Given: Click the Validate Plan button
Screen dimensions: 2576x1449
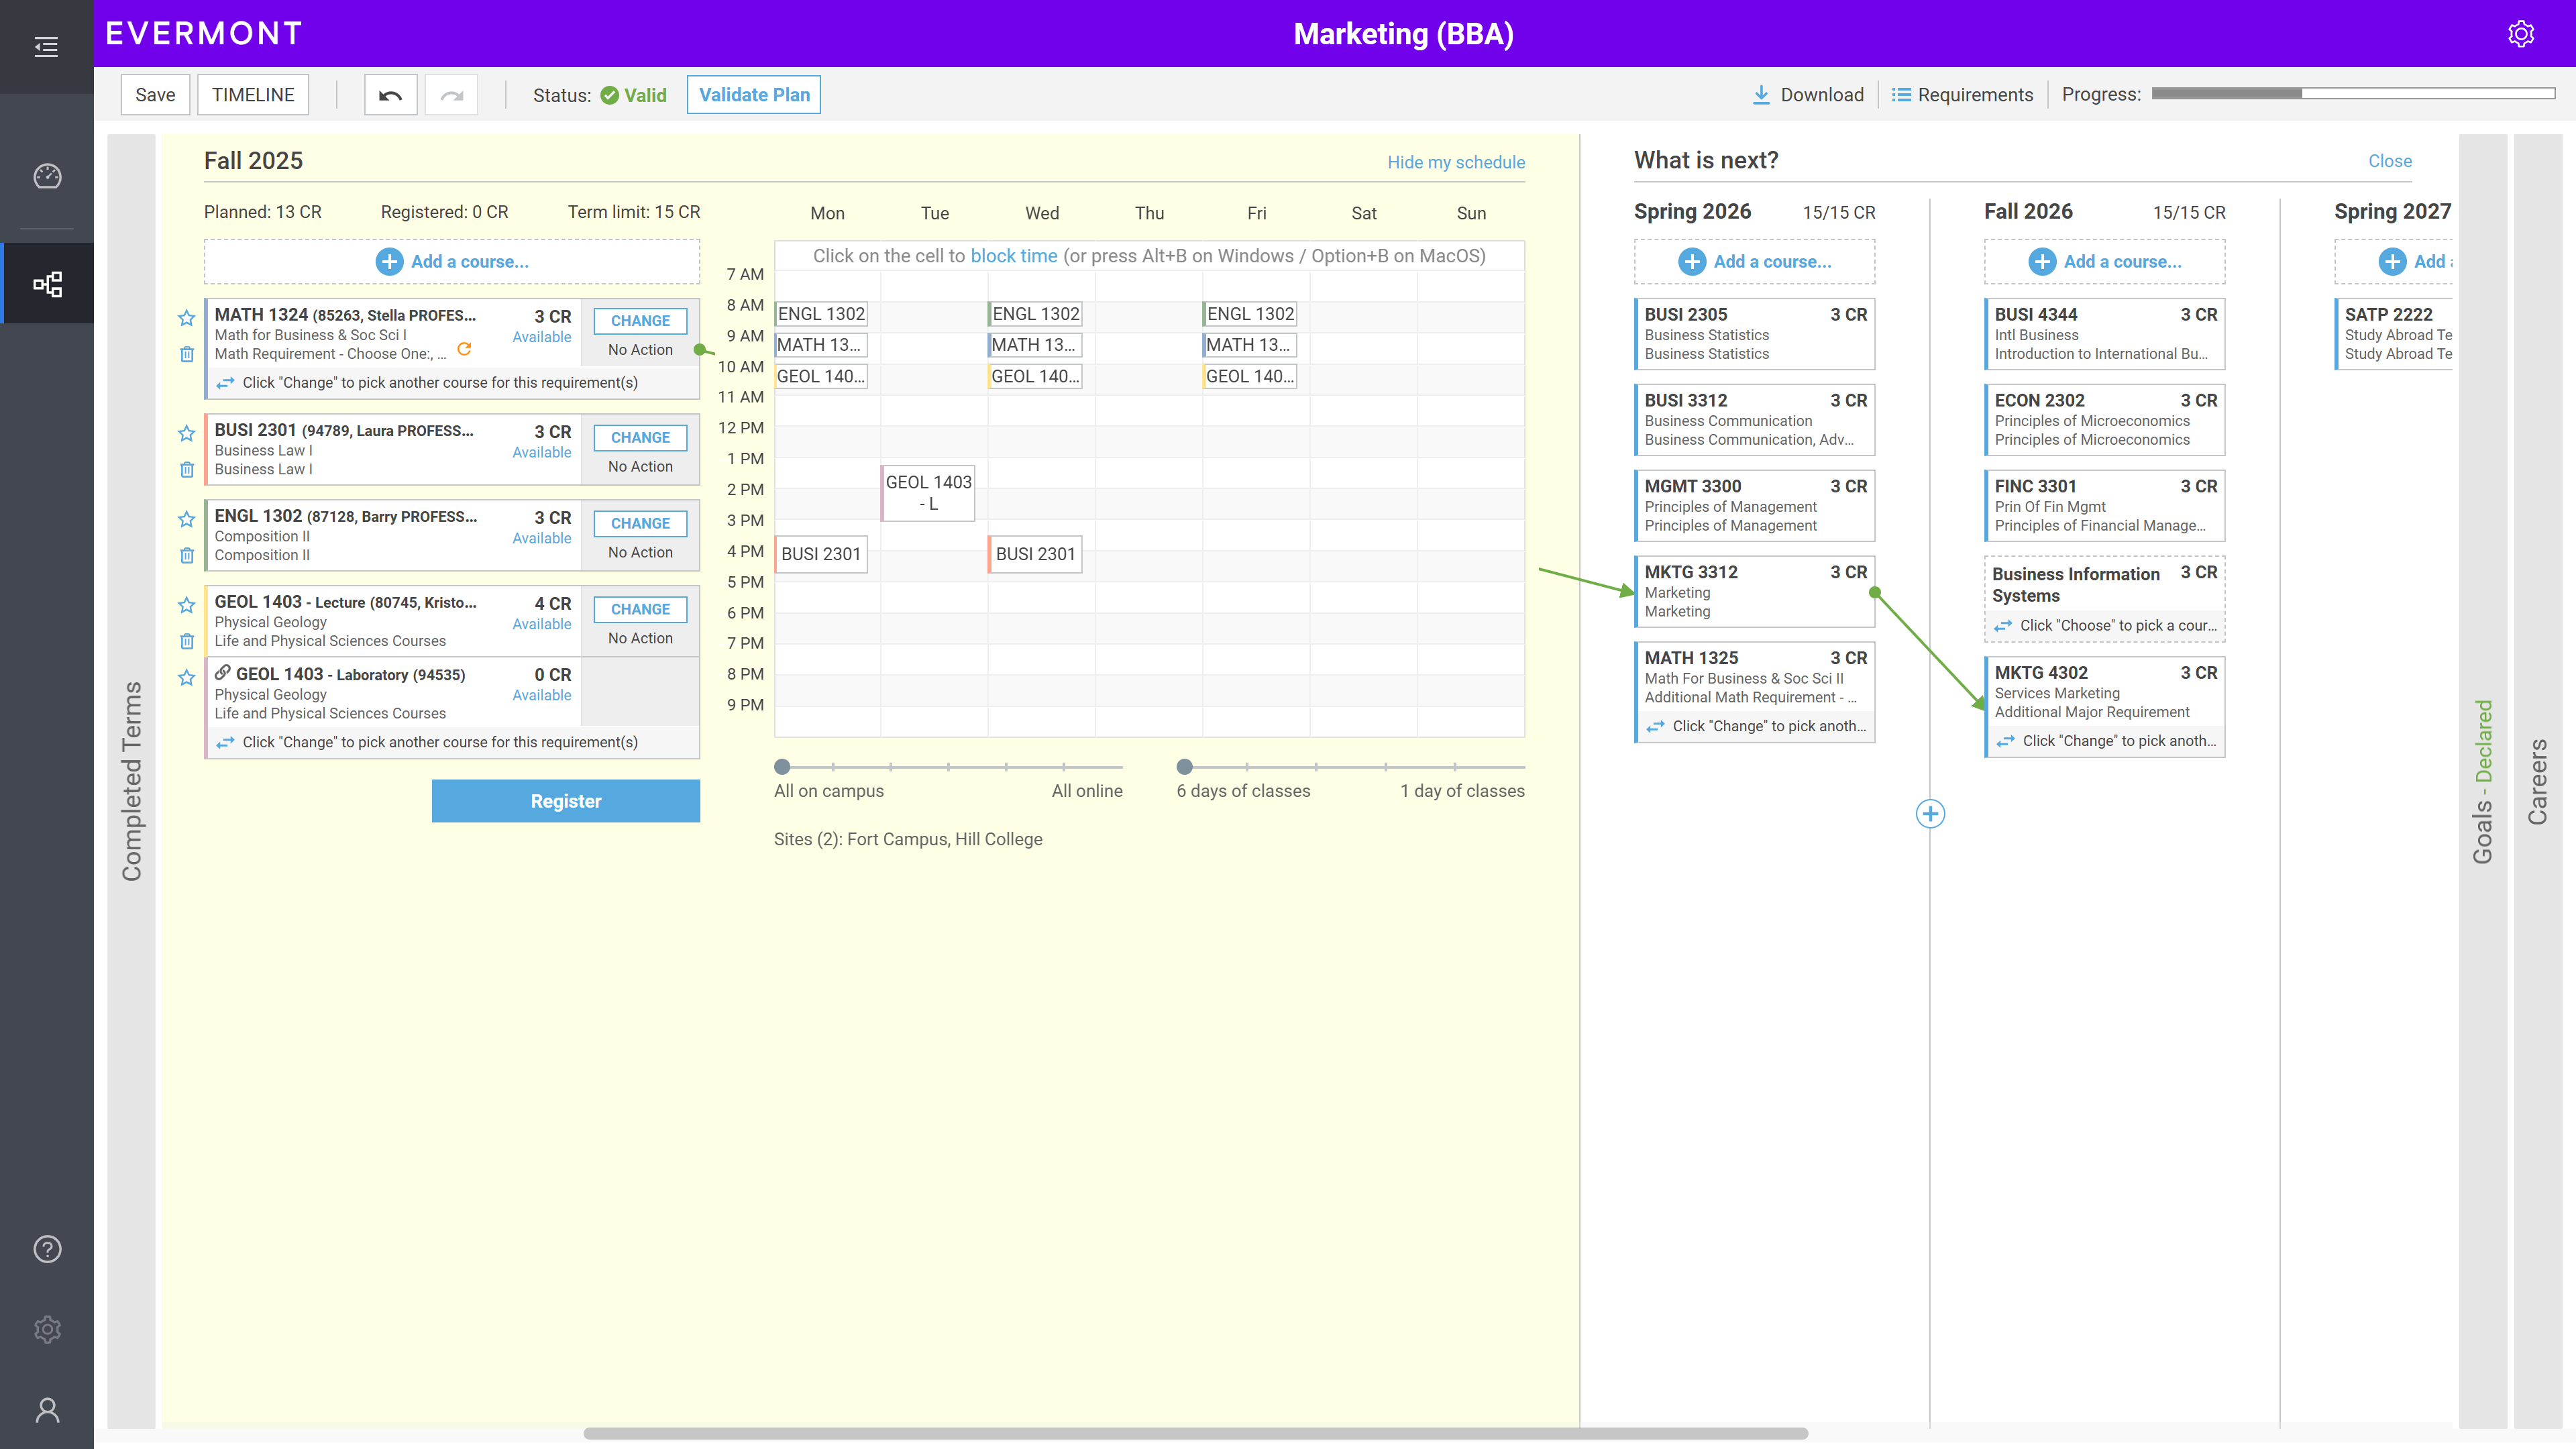Looking at the screenshot, I should (x=754, y=95).
